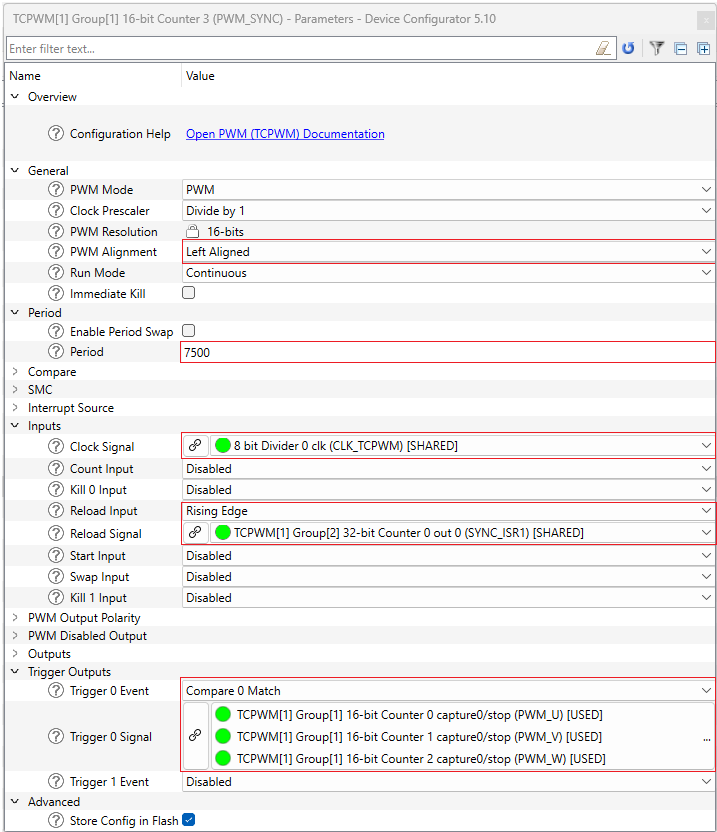The image size is (717, 832).
Task: Click the ellipsis button for Trigger 0 Signal
Action: pyautogui.click(x=706, y=737)
